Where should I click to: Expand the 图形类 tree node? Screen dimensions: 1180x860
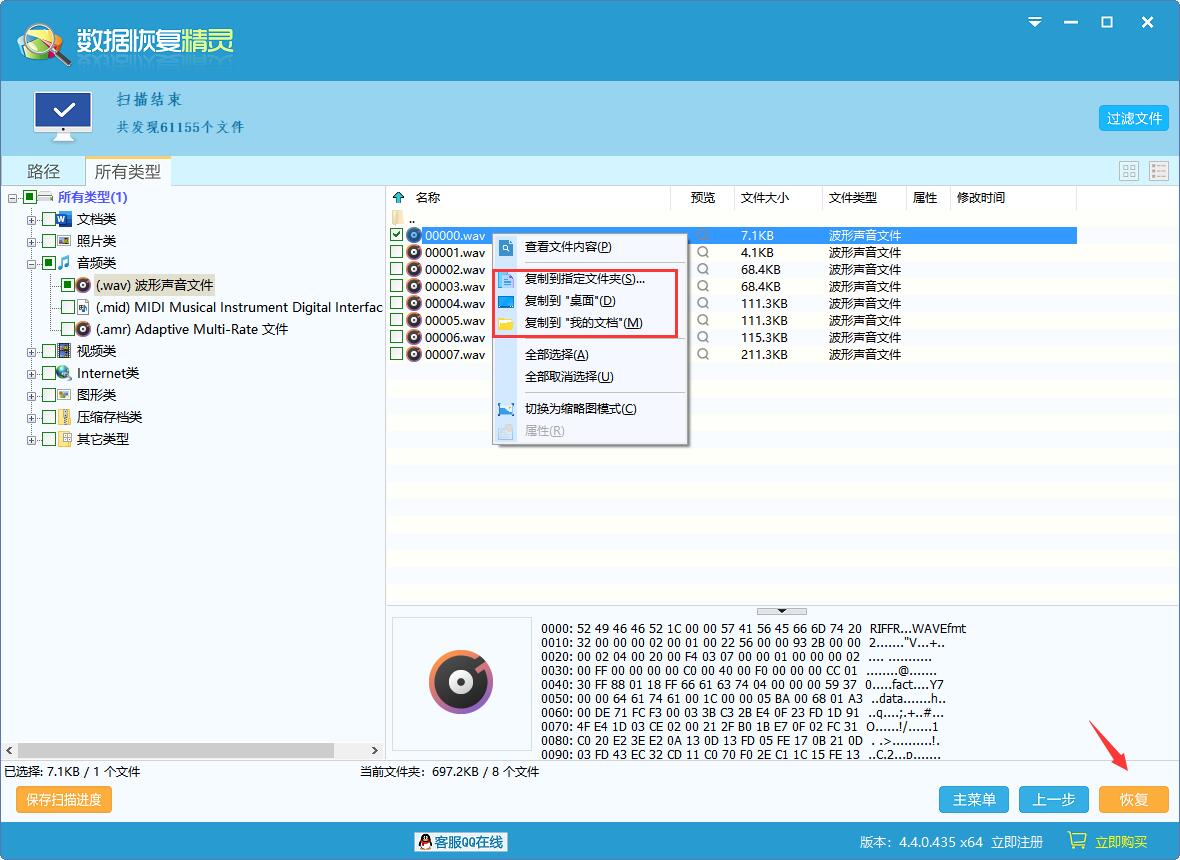[x=32, y=396]
